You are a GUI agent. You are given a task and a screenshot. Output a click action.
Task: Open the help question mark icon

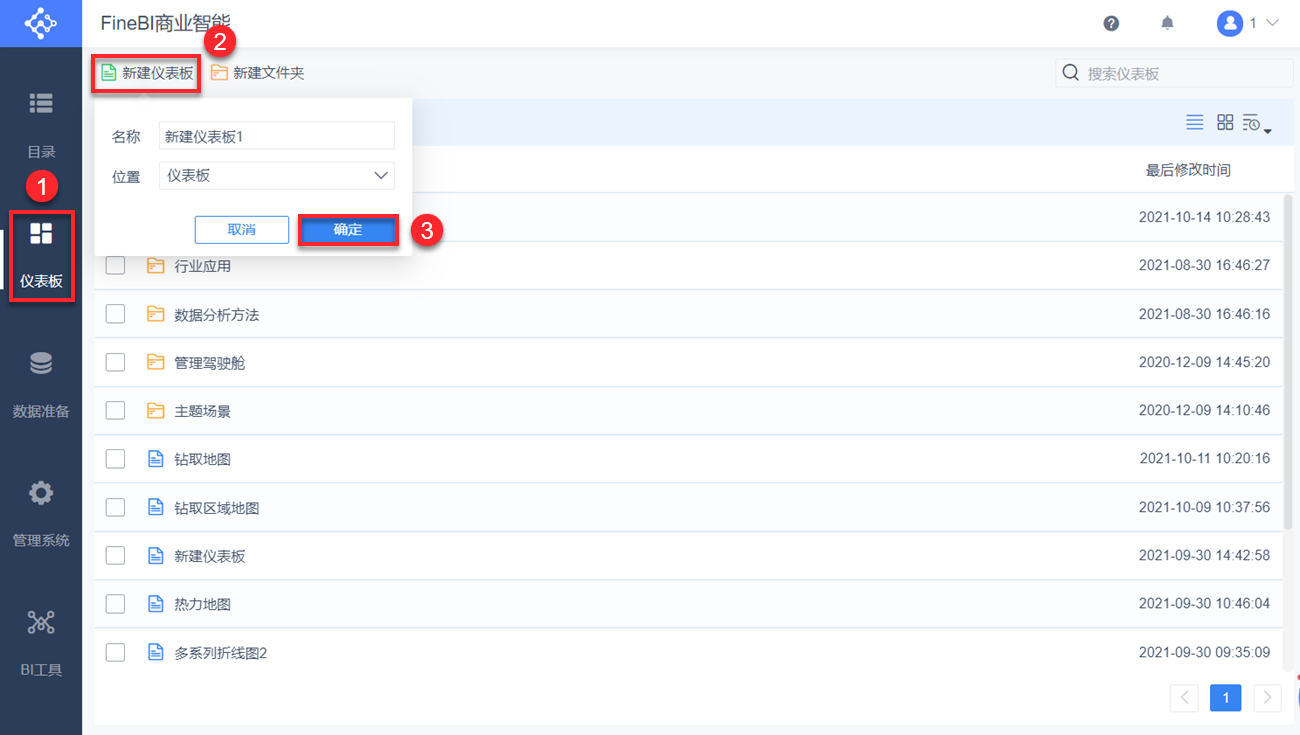pos(1111,23)
